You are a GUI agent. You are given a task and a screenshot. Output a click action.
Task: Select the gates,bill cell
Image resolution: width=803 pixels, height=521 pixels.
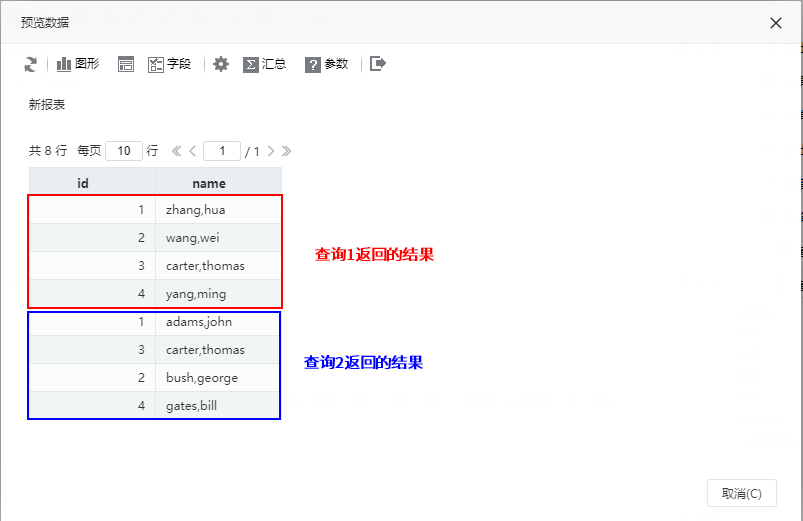click(219, 406)
